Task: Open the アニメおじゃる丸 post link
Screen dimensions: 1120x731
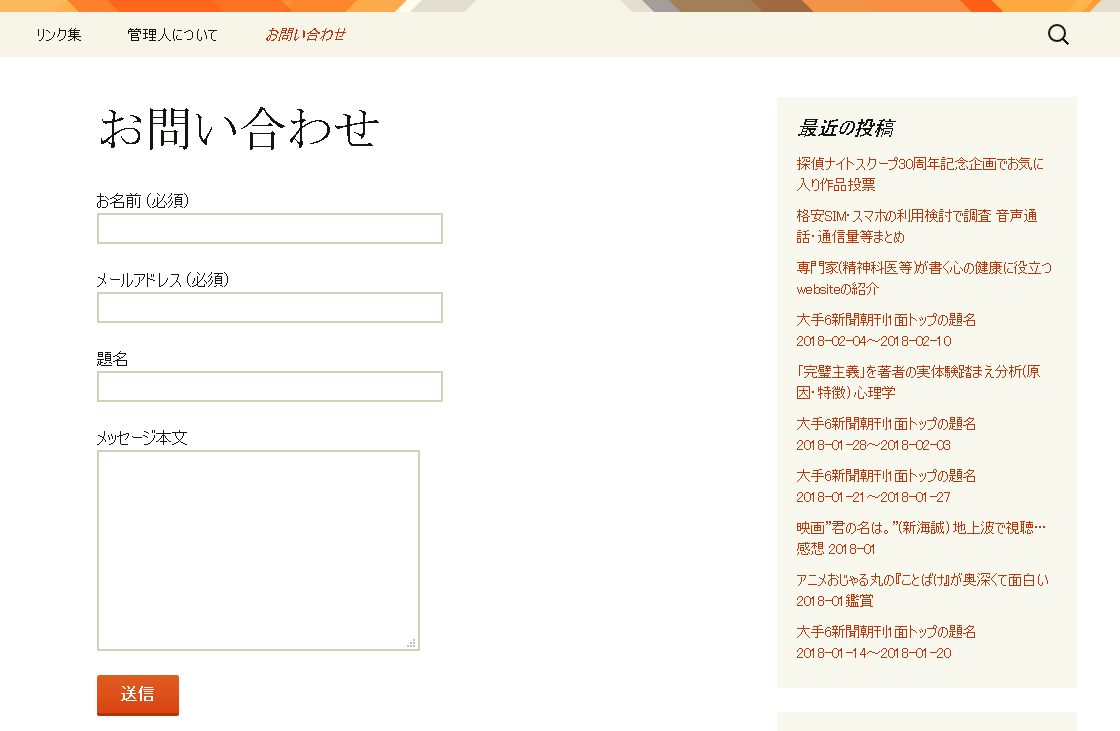Action: (922, 580)
